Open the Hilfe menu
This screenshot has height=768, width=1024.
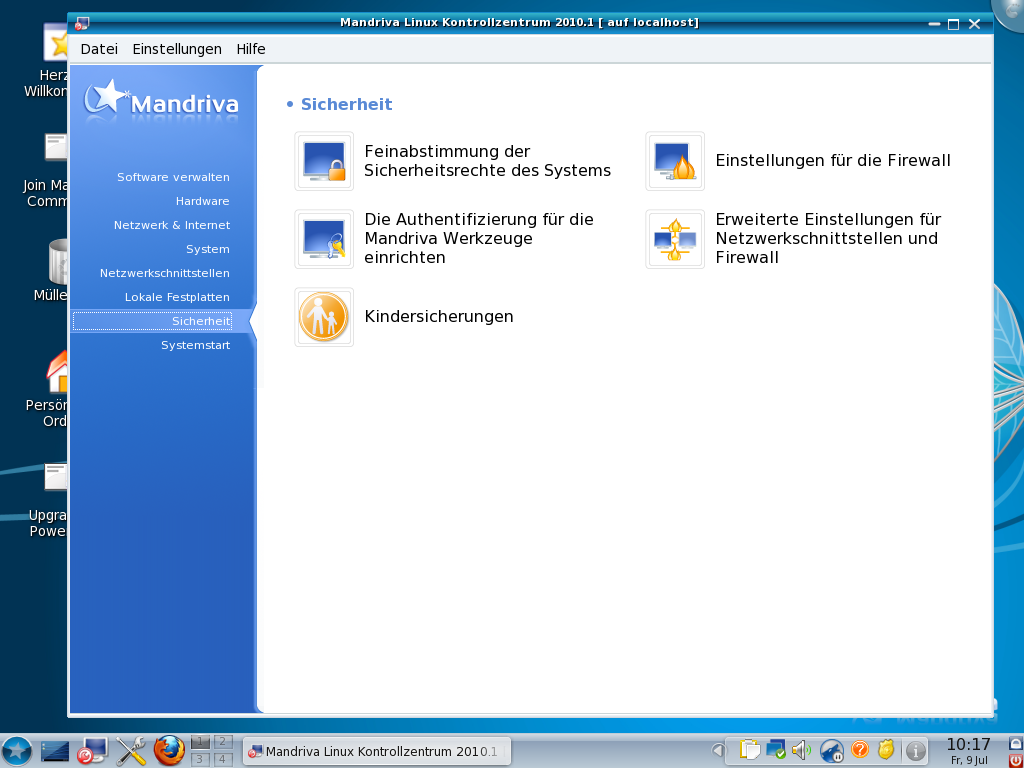(251, 49)
